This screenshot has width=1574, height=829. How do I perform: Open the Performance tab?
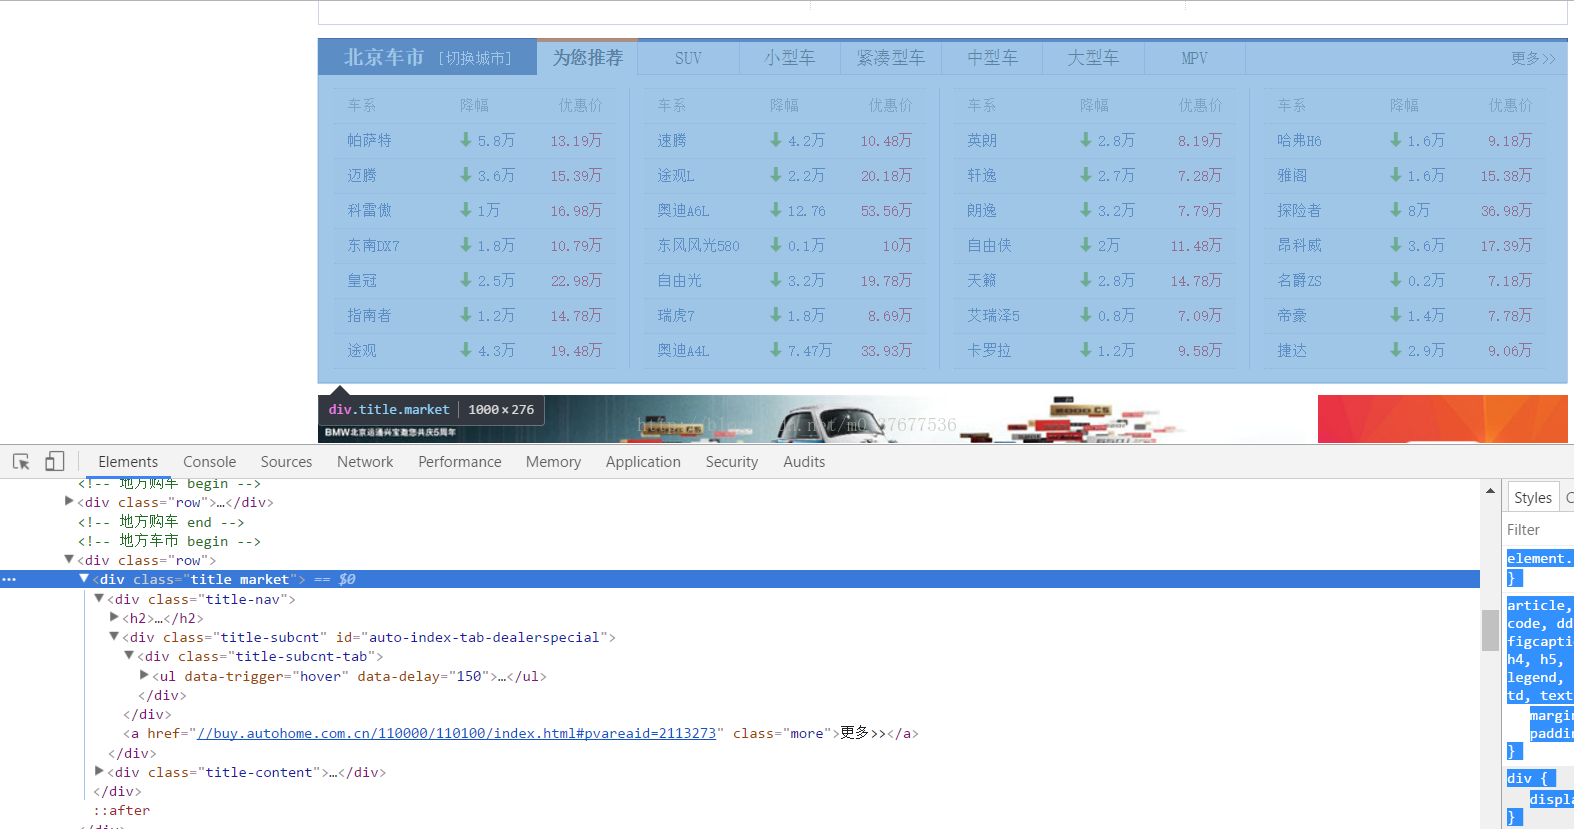pos(460,461)
